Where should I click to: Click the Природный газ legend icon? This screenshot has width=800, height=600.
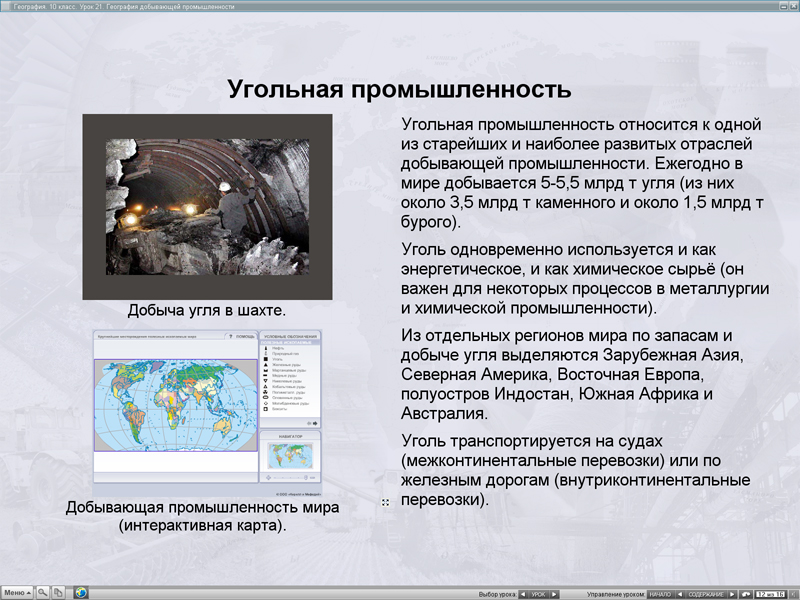[x=265, y=354]
